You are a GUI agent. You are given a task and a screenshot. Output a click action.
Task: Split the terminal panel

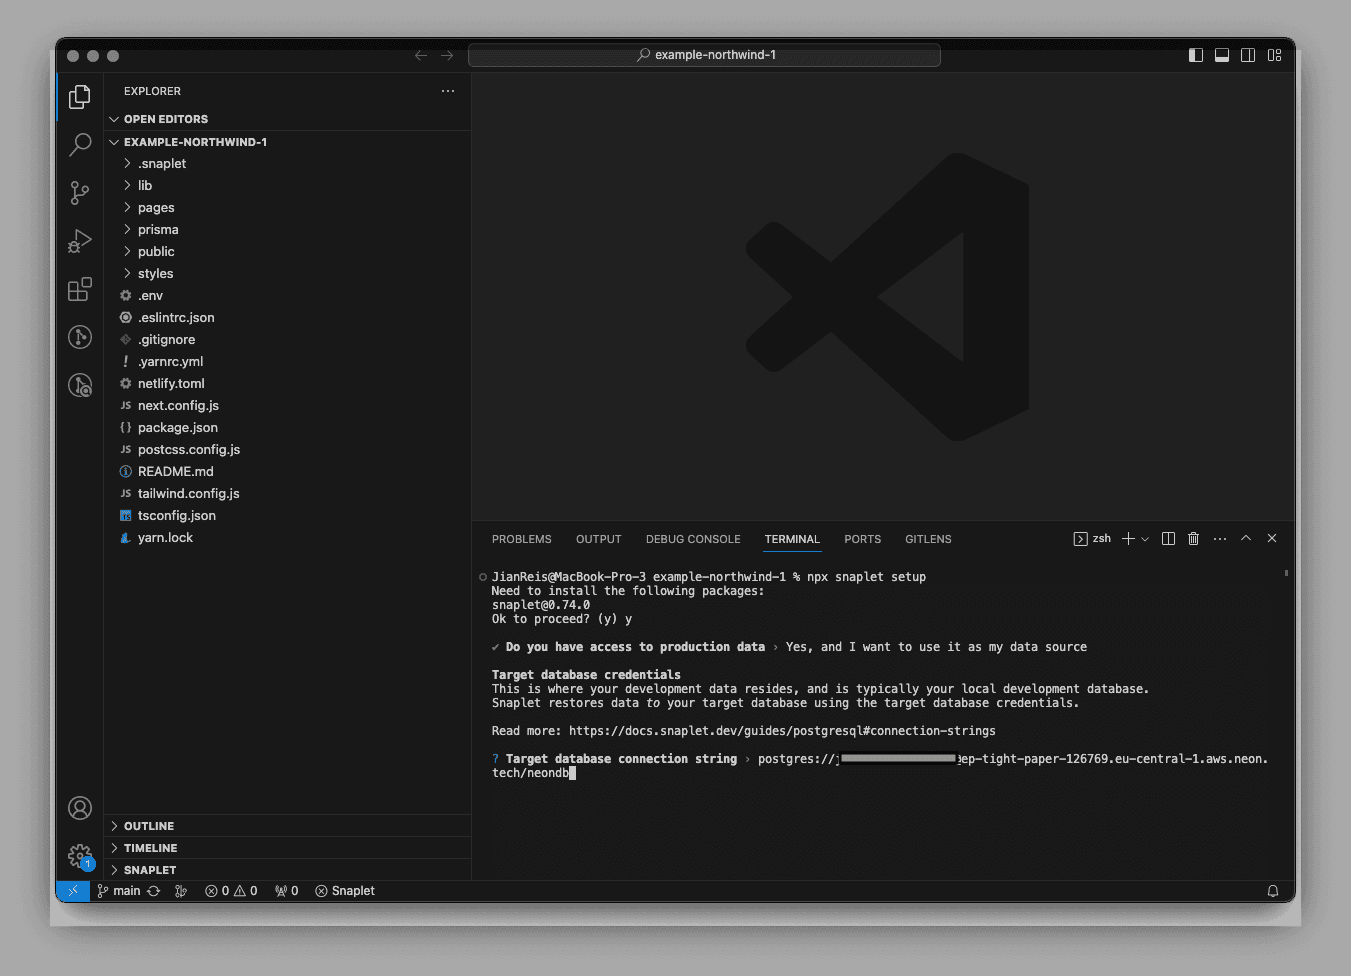[1168, 539]
